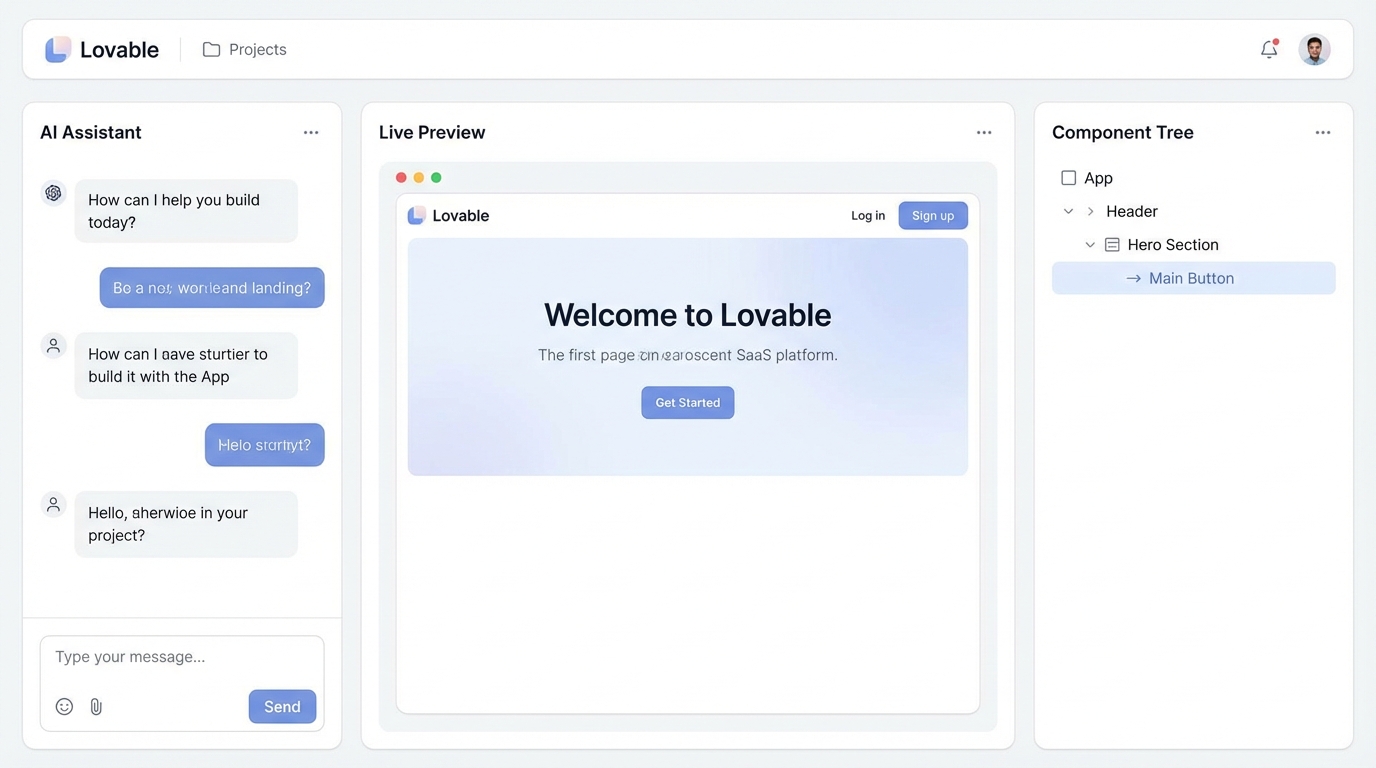
Task: Click the AI Assistant bot avatar icon
Action: 53,192
